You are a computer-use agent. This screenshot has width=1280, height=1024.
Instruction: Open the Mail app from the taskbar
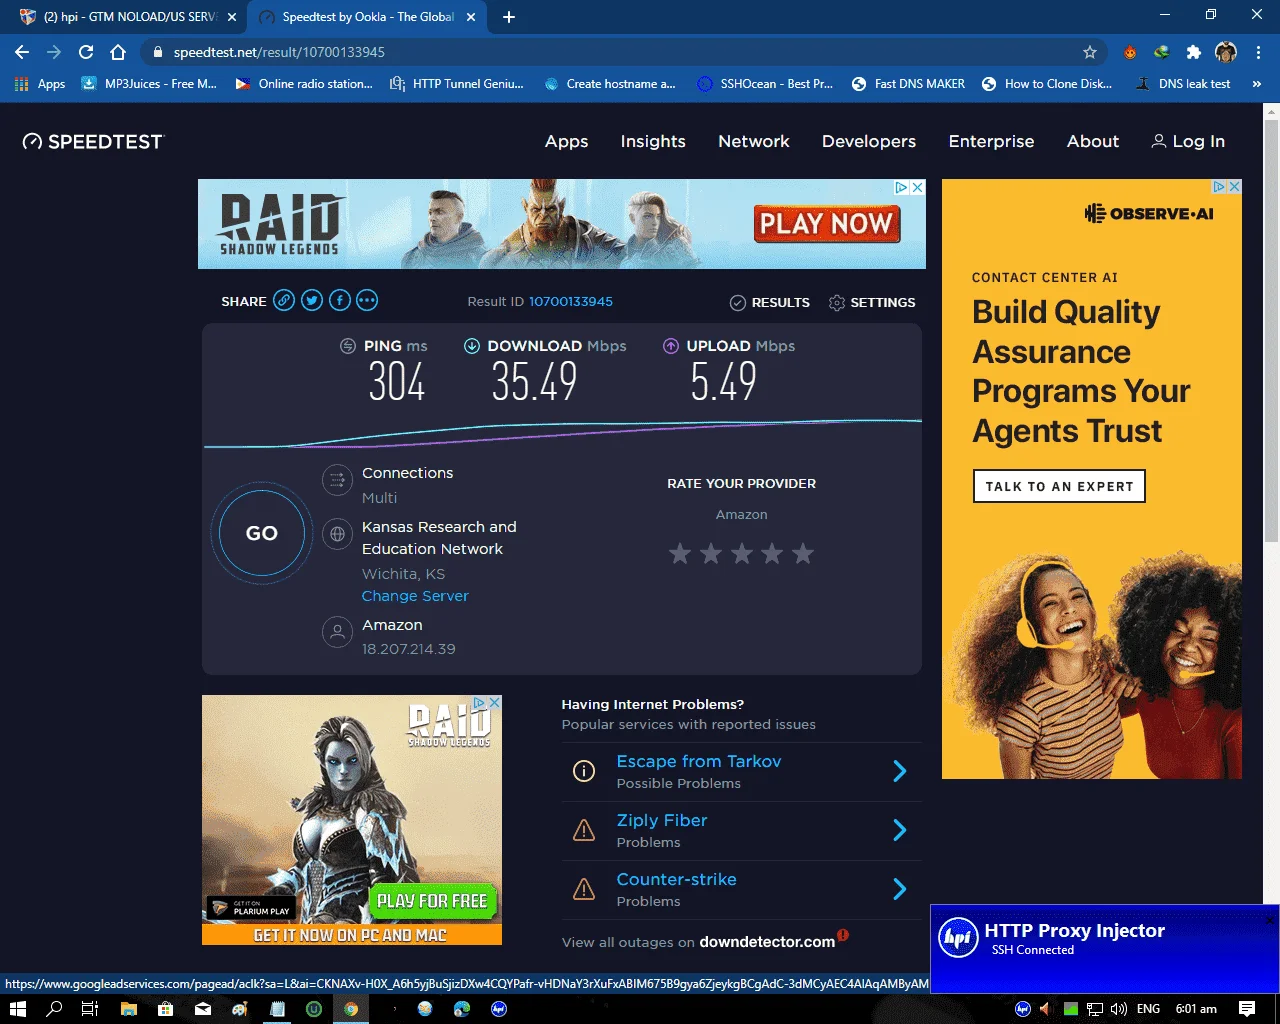point(203,1009)
